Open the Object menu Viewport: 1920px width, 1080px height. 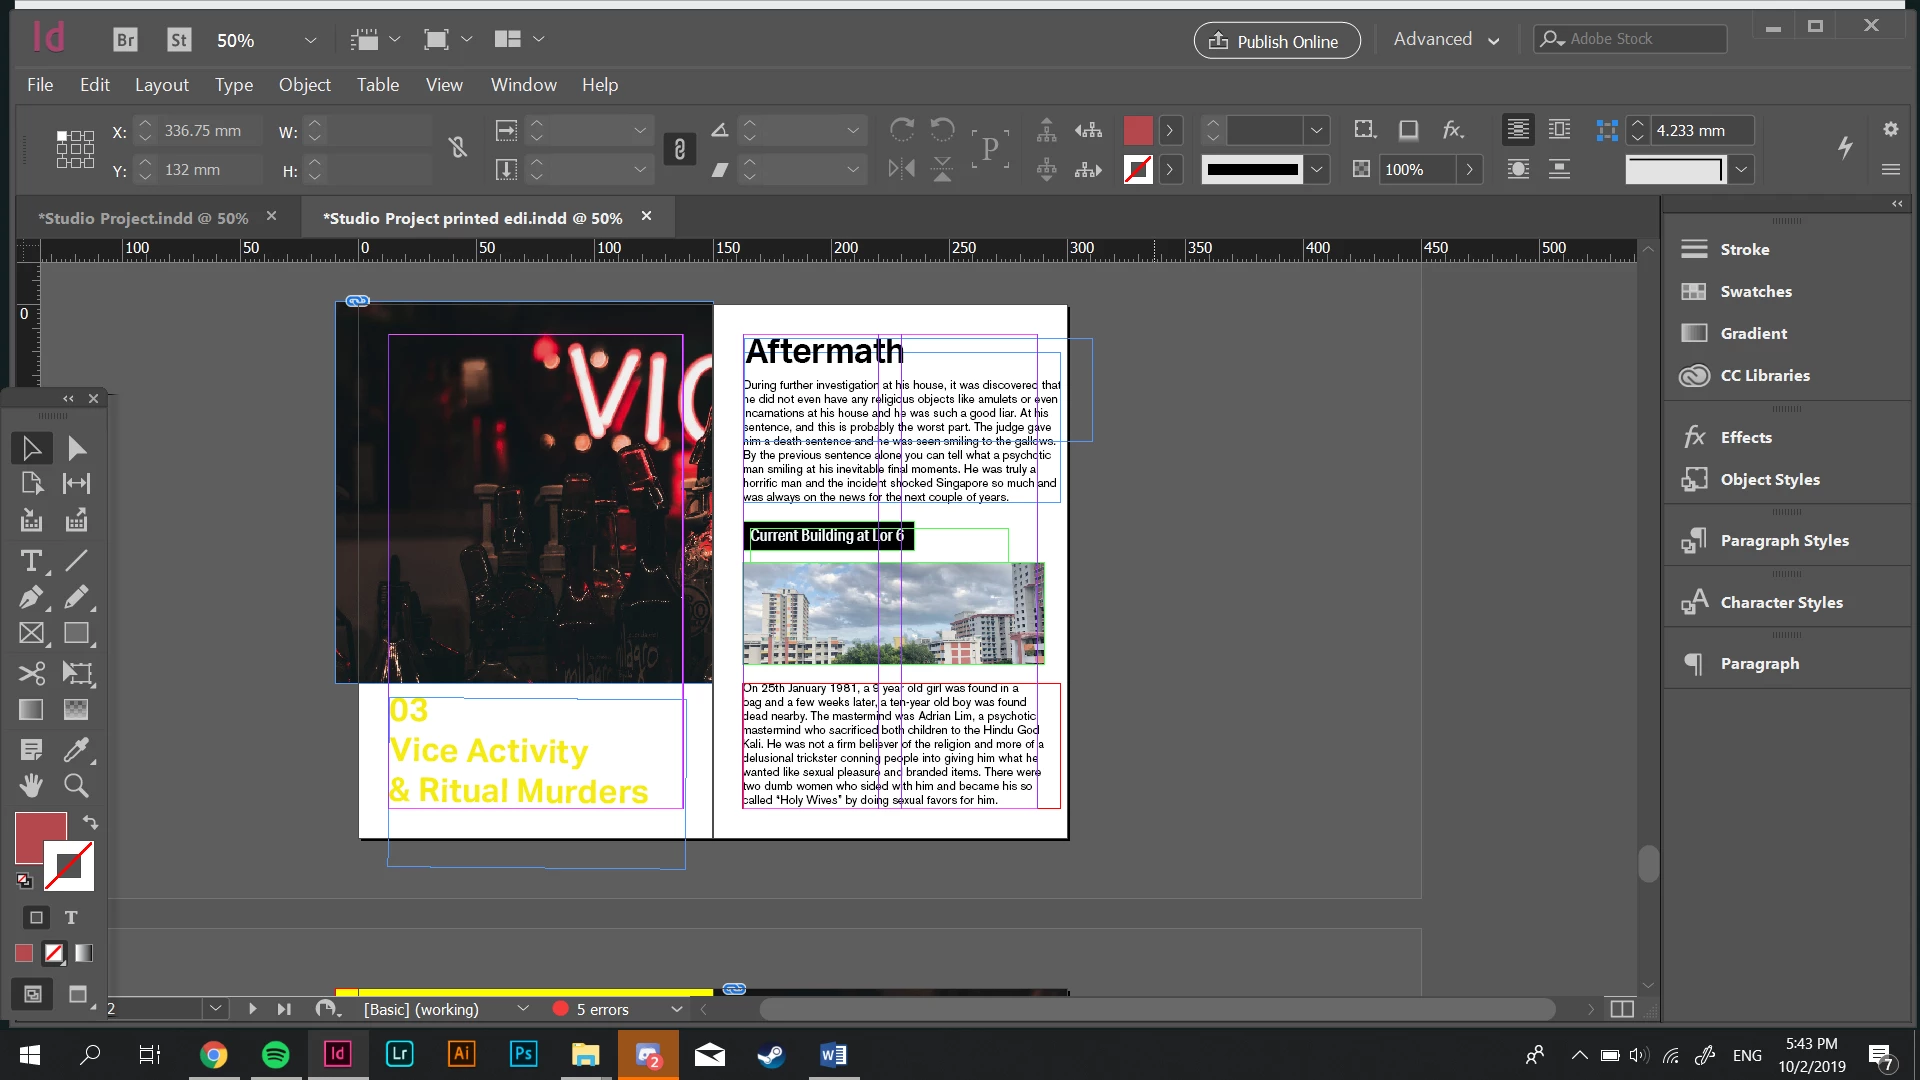pyautogui.click(x=304, y=85)
